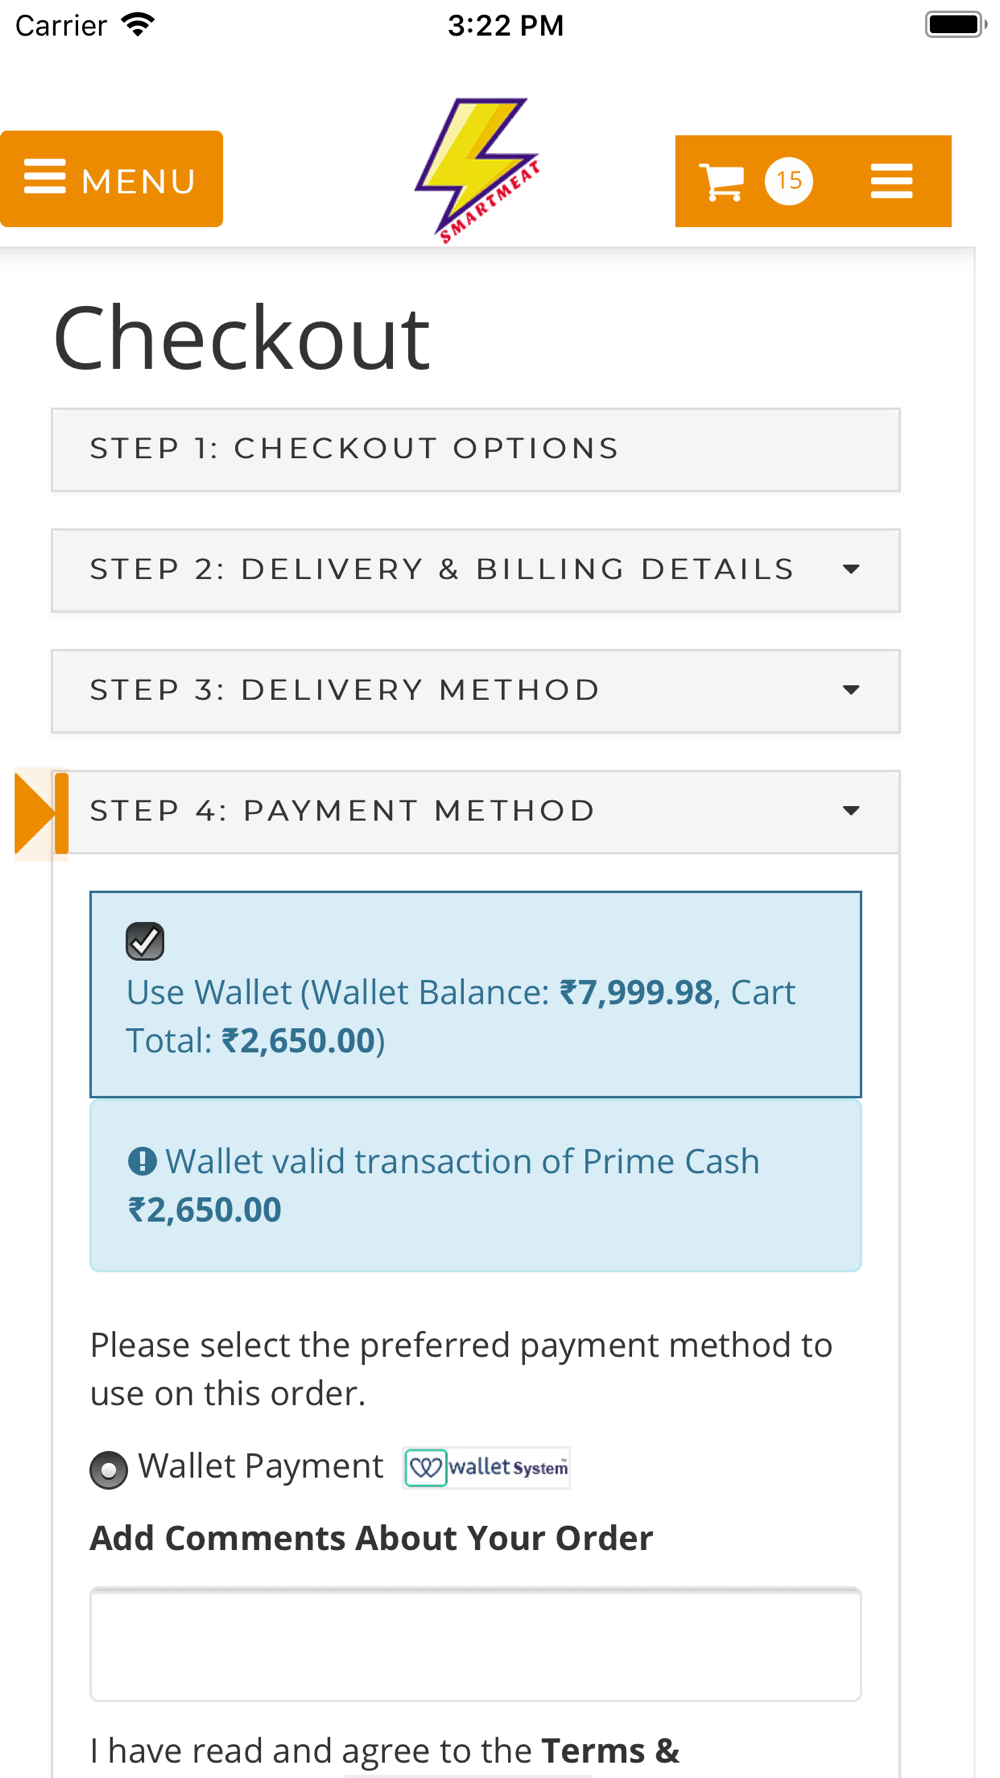Tap the Step 3: Delivery Method header
Screen dimensions: 1000x1778
click(476, 691)
